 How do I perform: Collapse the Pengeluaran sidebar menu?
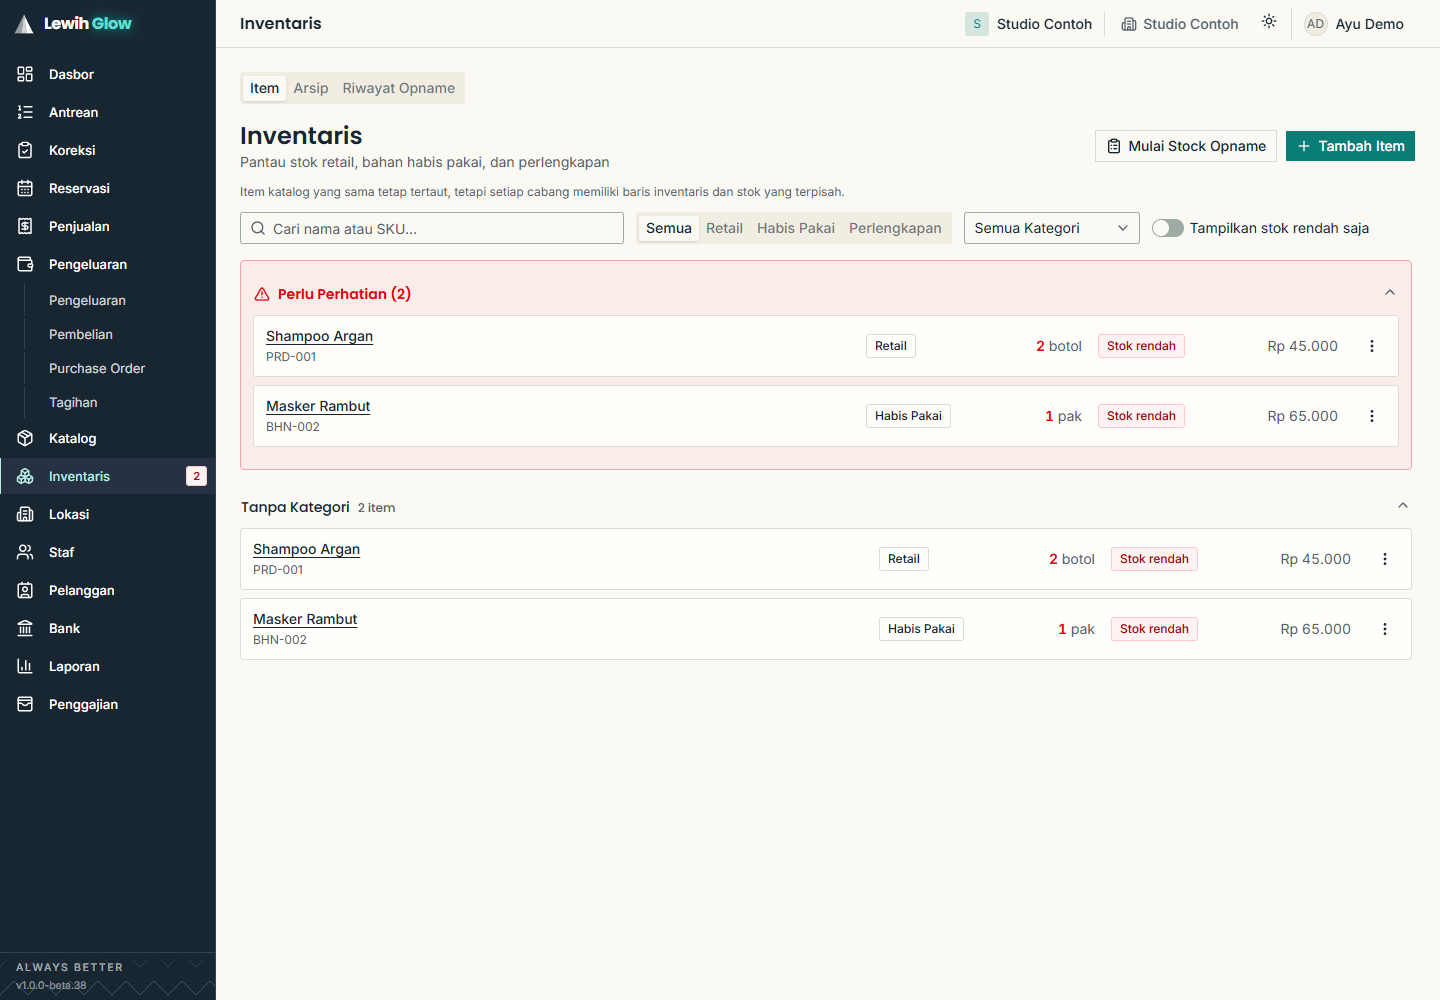click(x=108, y=264)
